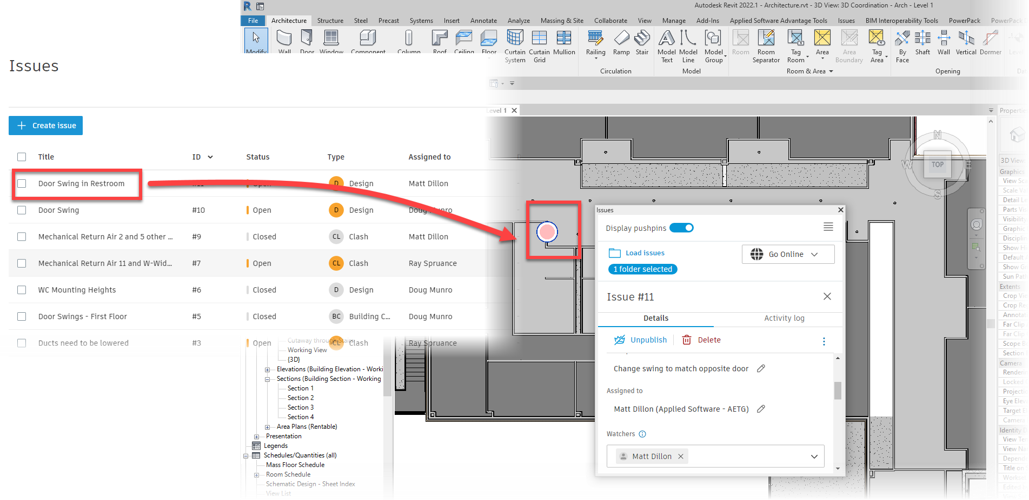
Task: Open the Collaborate ribbon tab
Action: 610,20
